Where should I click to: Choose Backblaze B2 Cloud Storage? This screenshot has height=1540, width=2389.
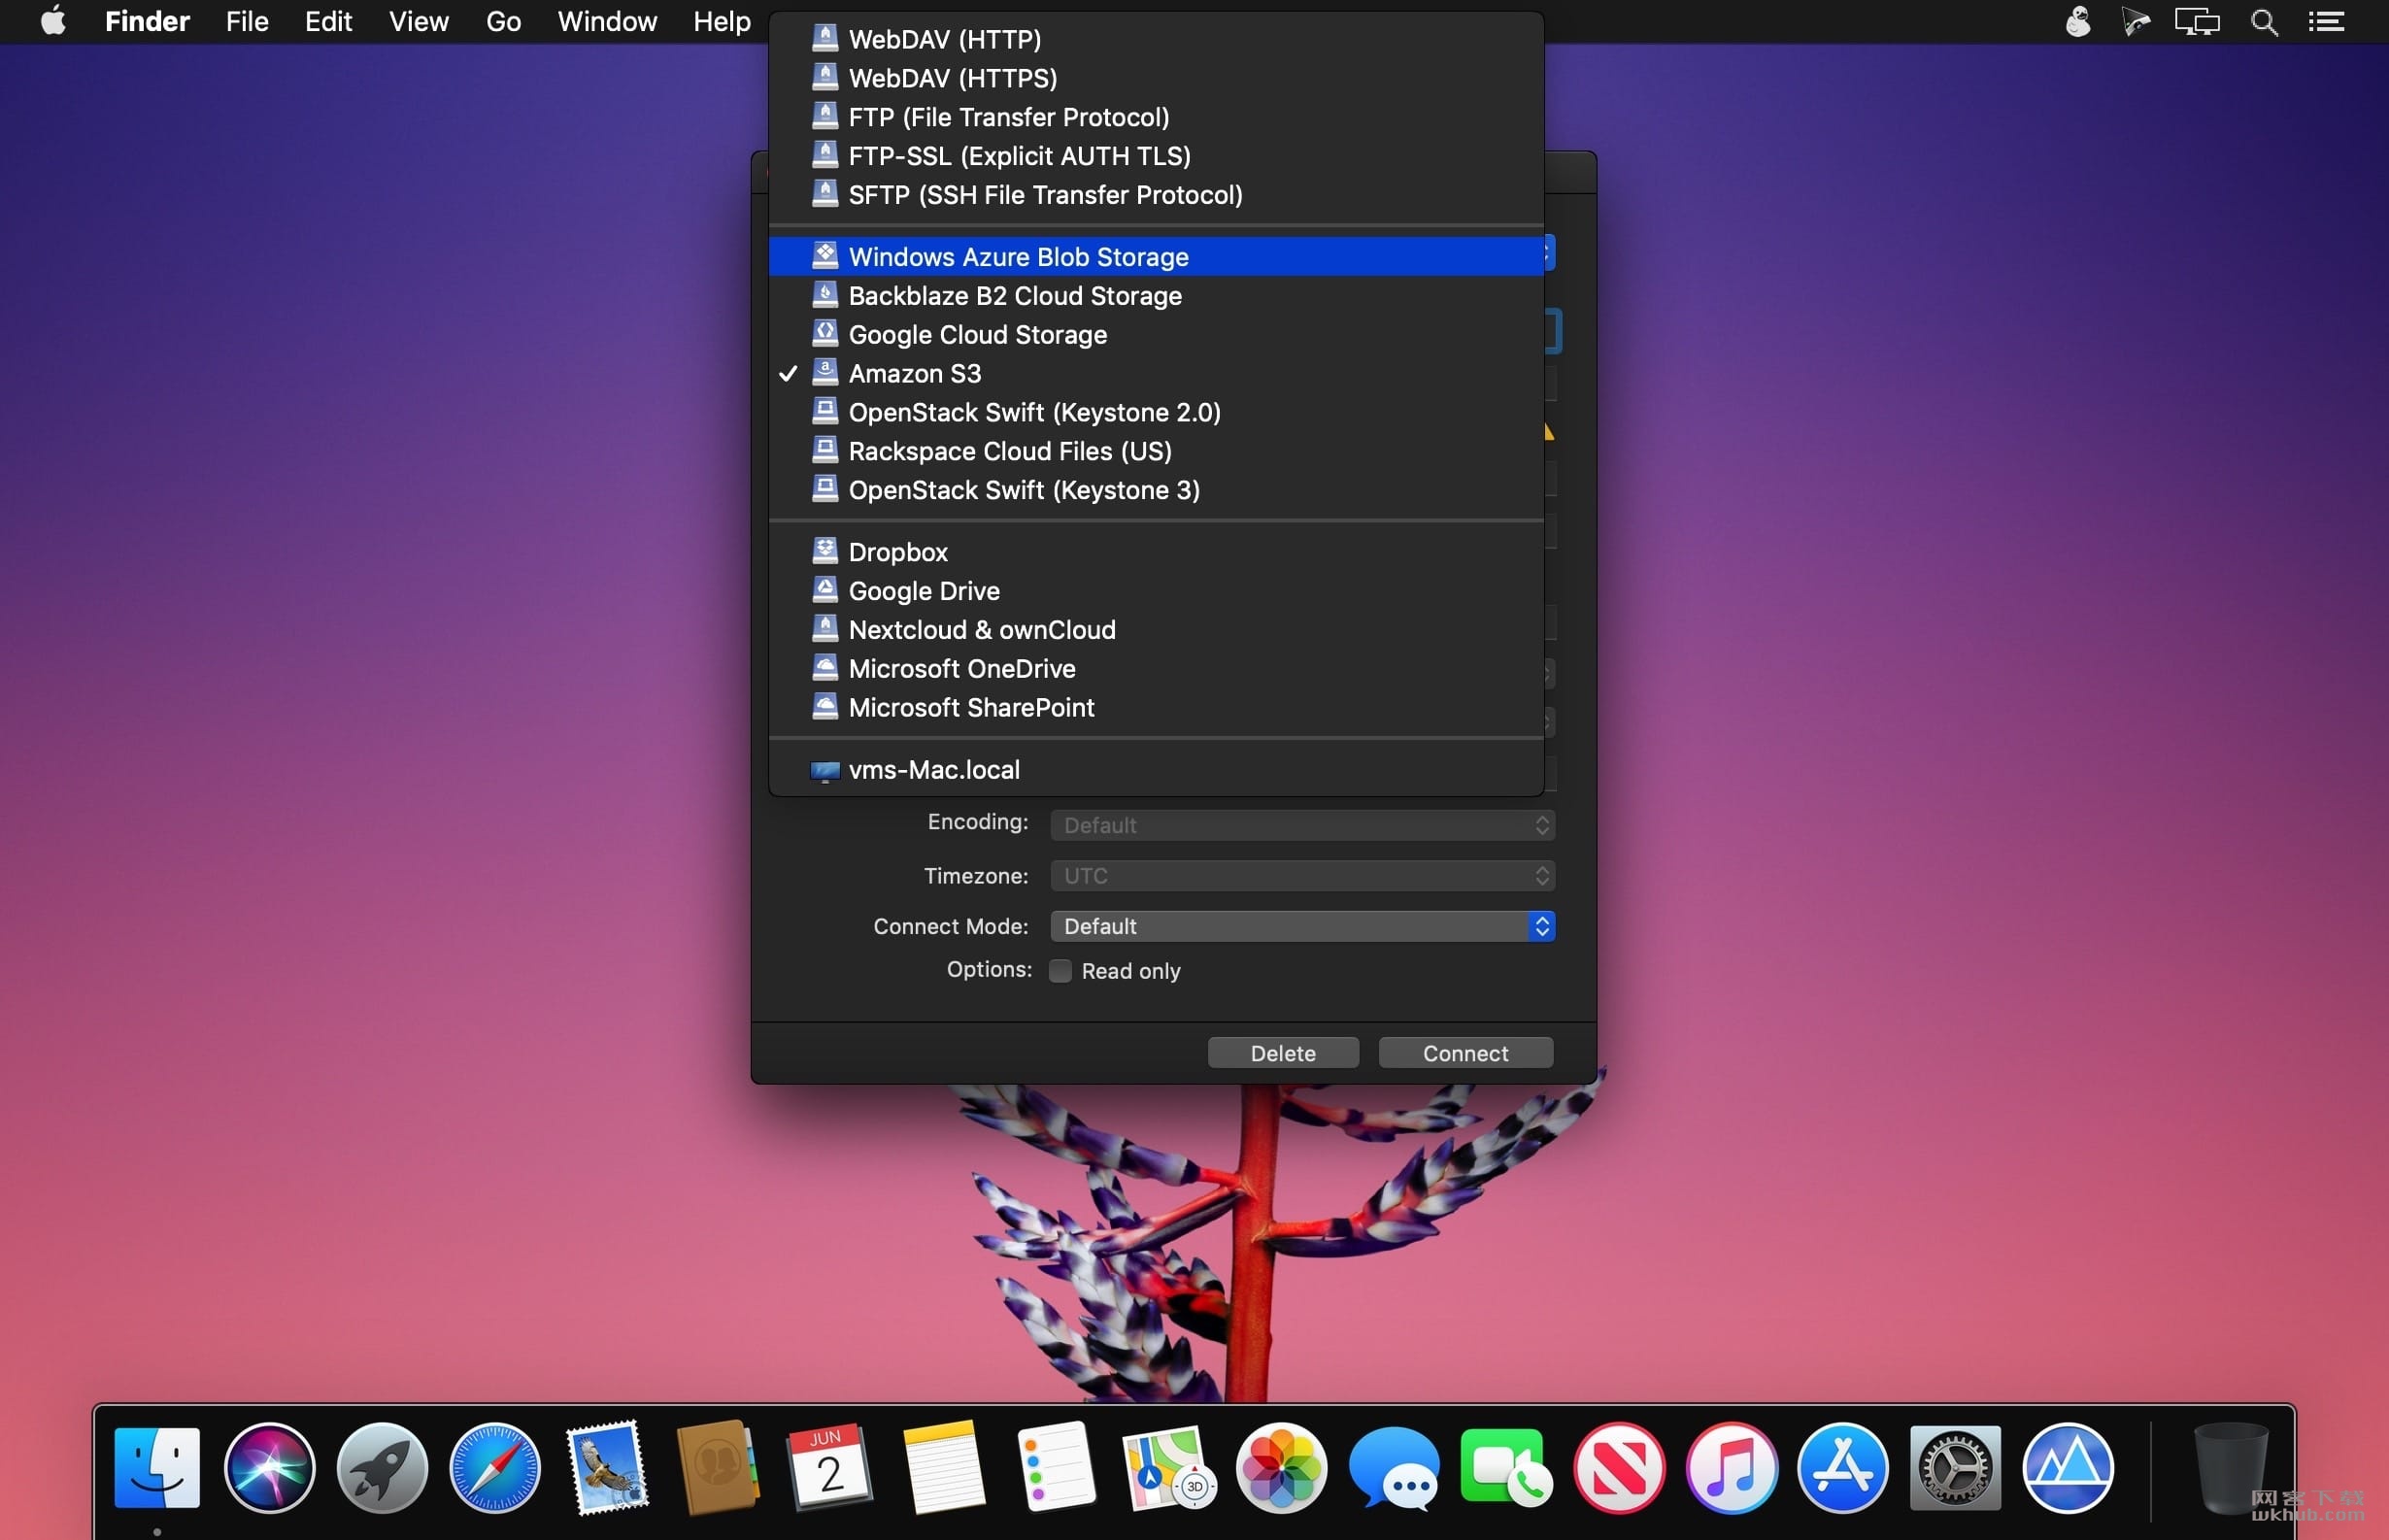[x=1156, y=296]
